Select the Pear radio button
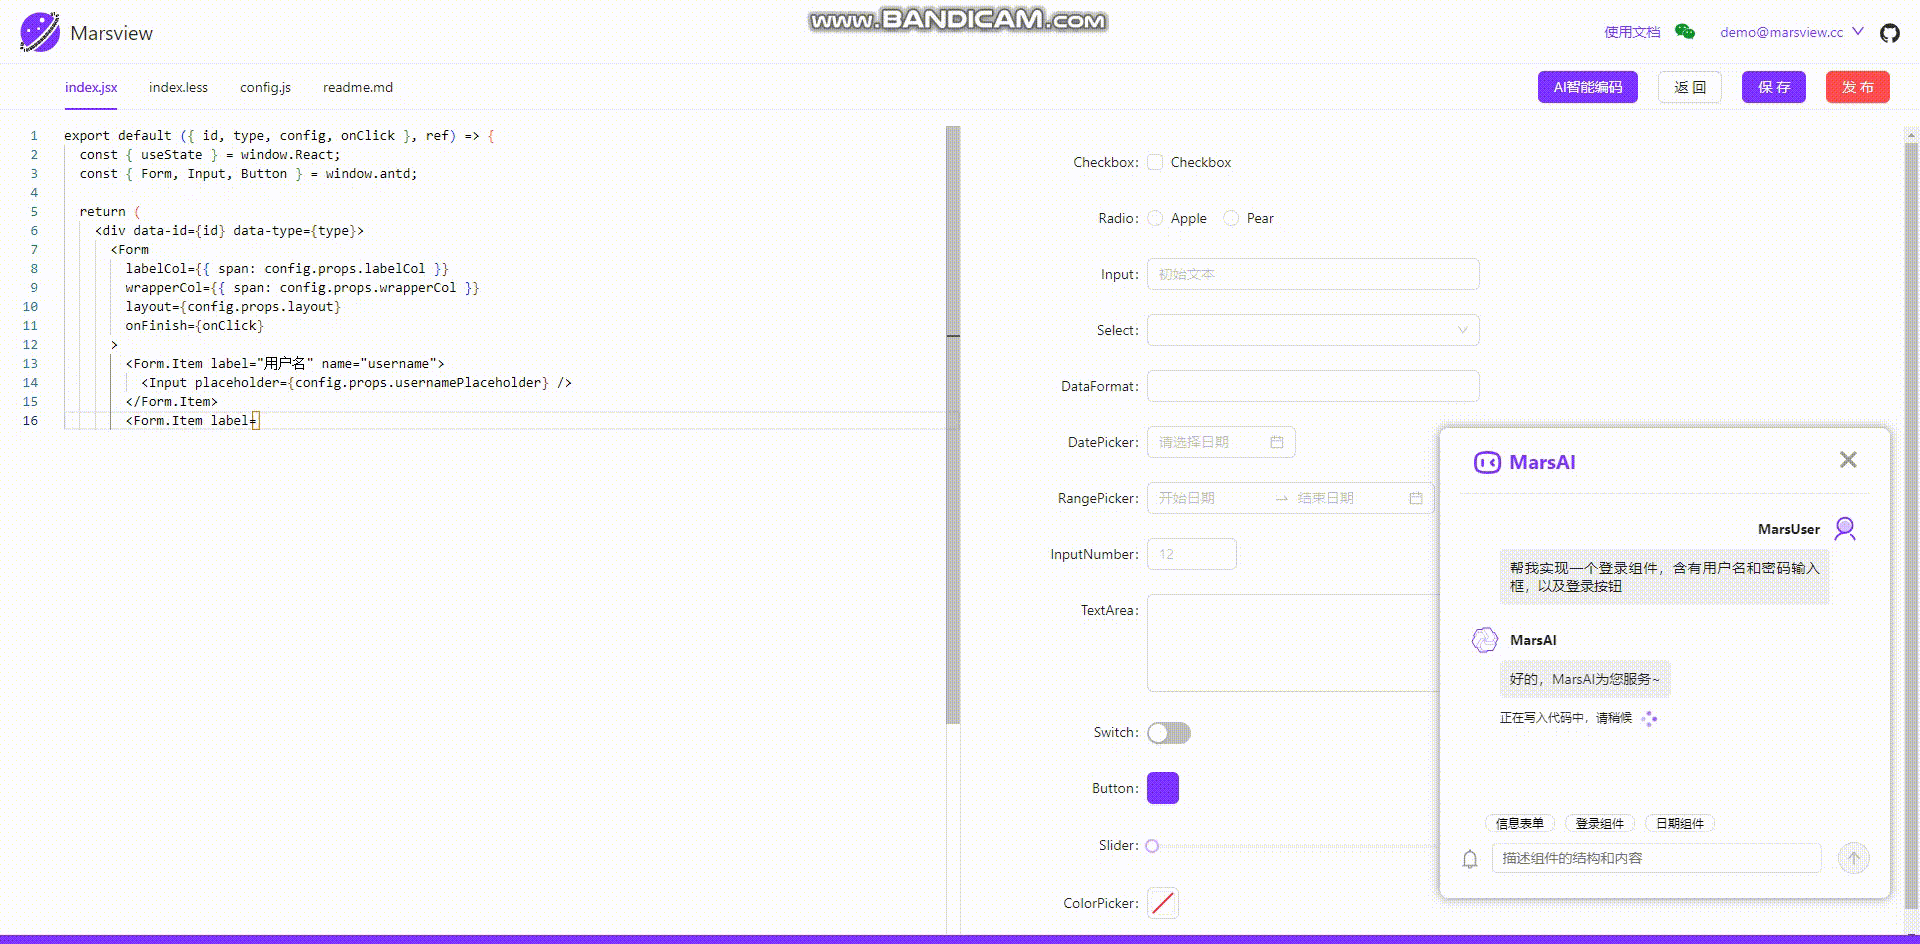This screenshot has width=1920, height=944. [1231, 218]
